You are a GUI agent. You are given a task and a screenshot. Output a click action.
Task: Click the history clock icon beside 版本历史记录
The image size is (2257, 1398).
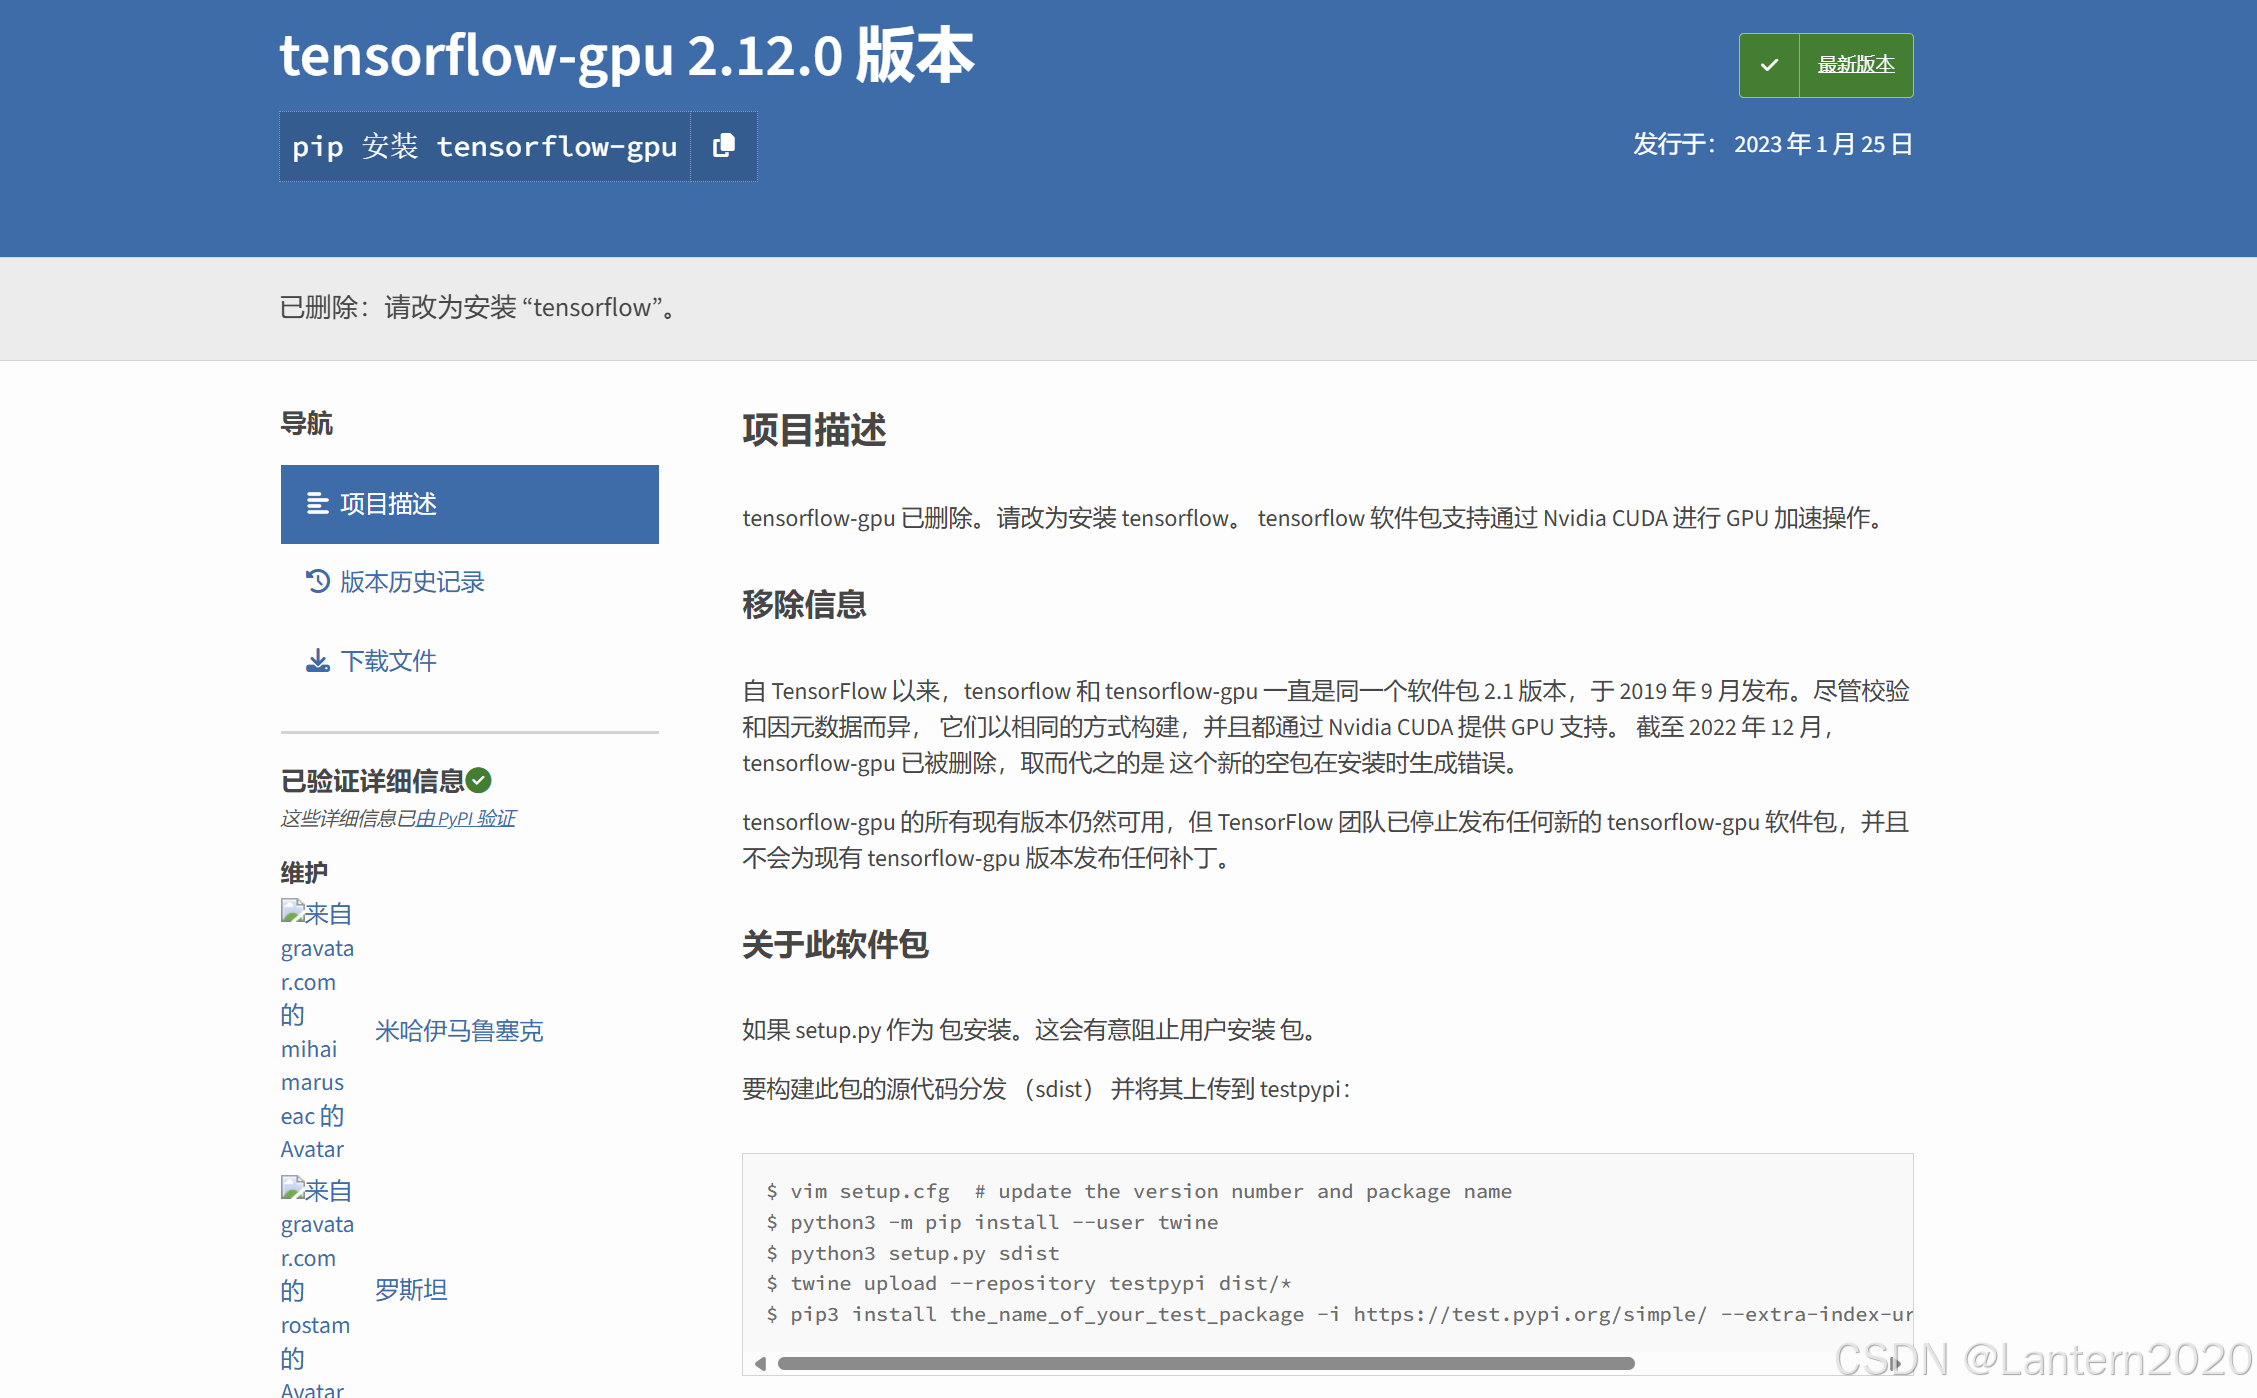click(x=317, y=581)
